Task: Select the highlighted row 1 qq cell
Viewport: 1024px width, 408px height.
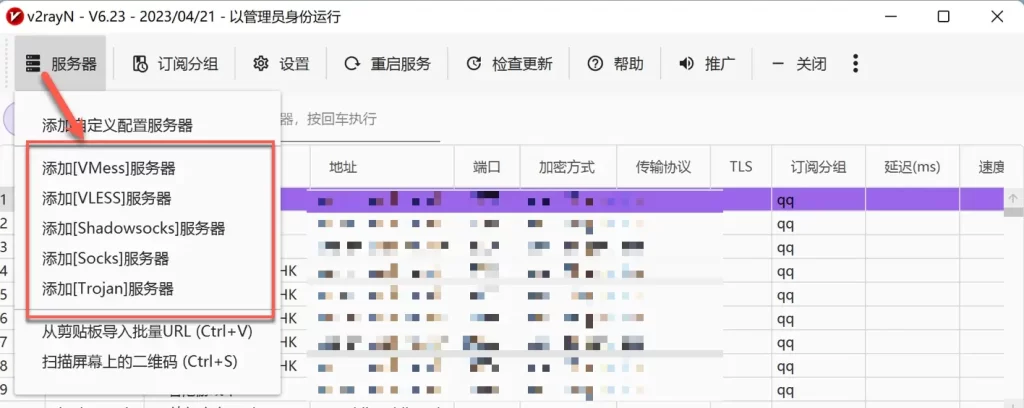Action: 819,200
